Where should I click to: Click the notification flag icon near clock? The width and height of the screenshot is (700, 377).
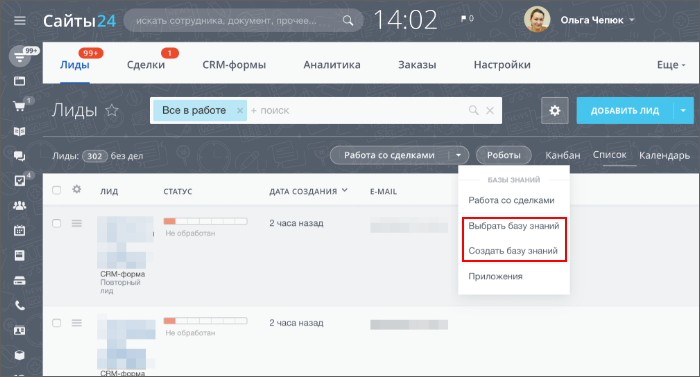[463, 18]
